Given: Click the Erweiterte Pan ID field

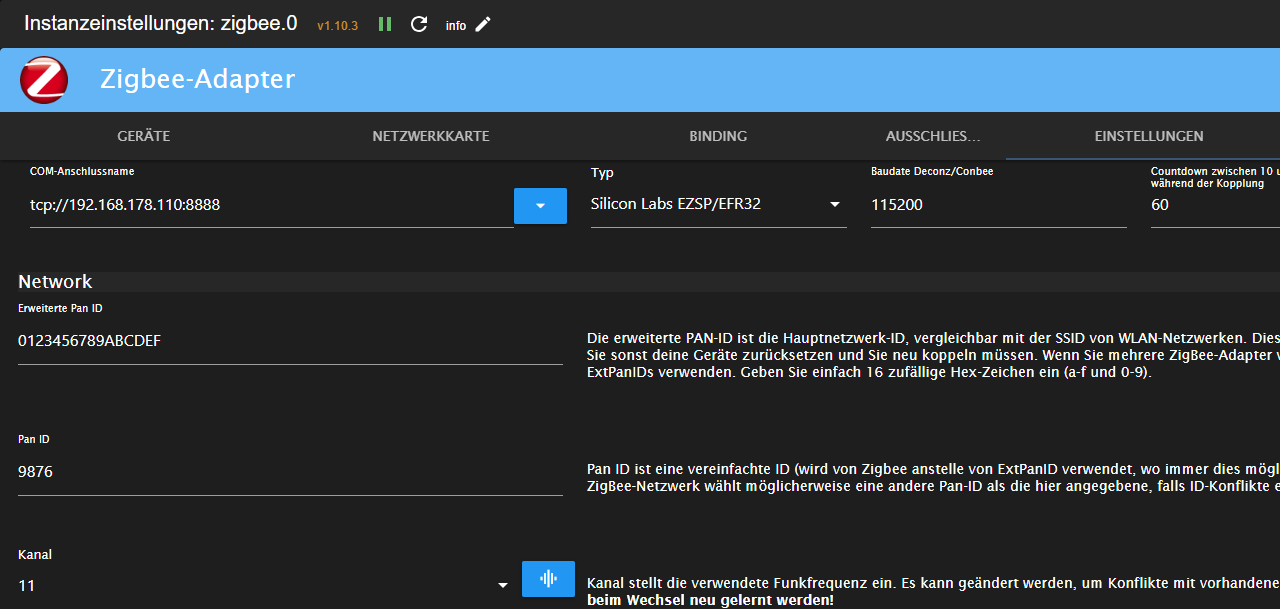Looking at the screenshot, I should coord(290,341).
